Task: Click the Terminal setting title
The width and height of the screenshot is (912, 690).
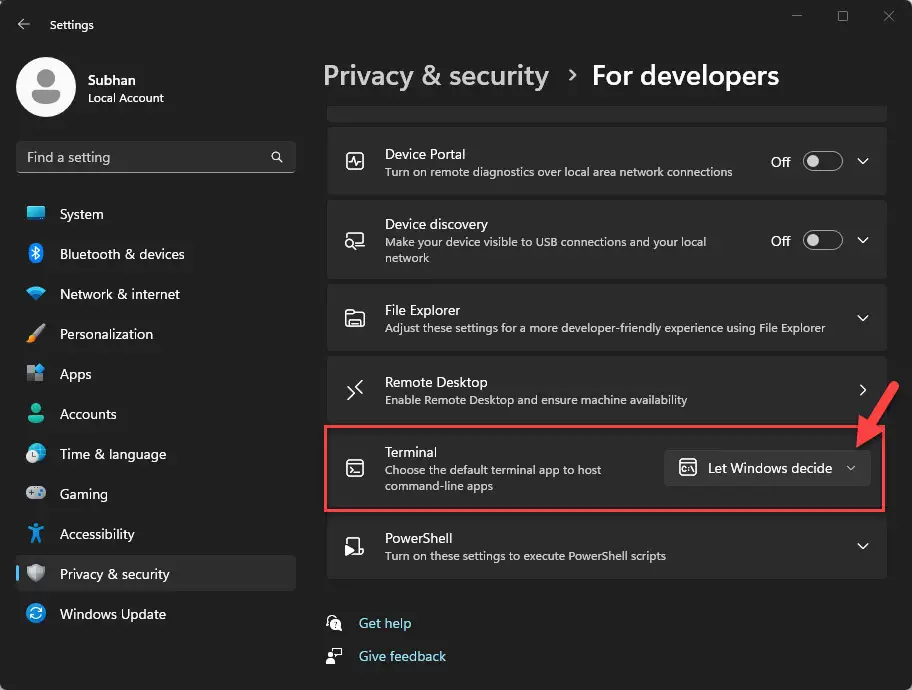Action: tap(411, 452)
